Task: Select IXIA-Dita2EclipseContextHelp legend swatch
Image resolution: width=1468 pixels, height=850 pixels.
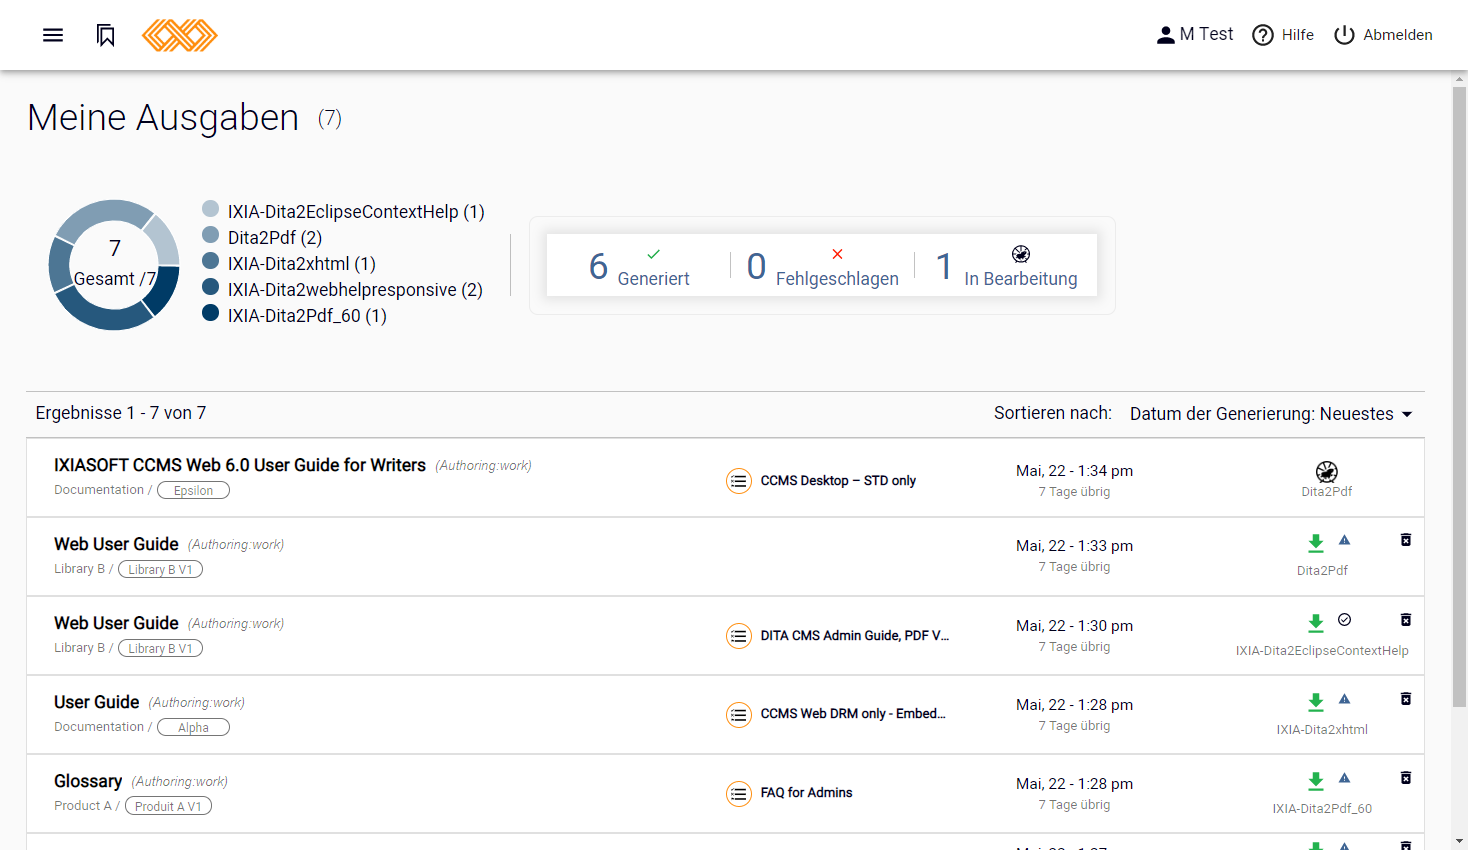Action: click(x=210, y=209)
